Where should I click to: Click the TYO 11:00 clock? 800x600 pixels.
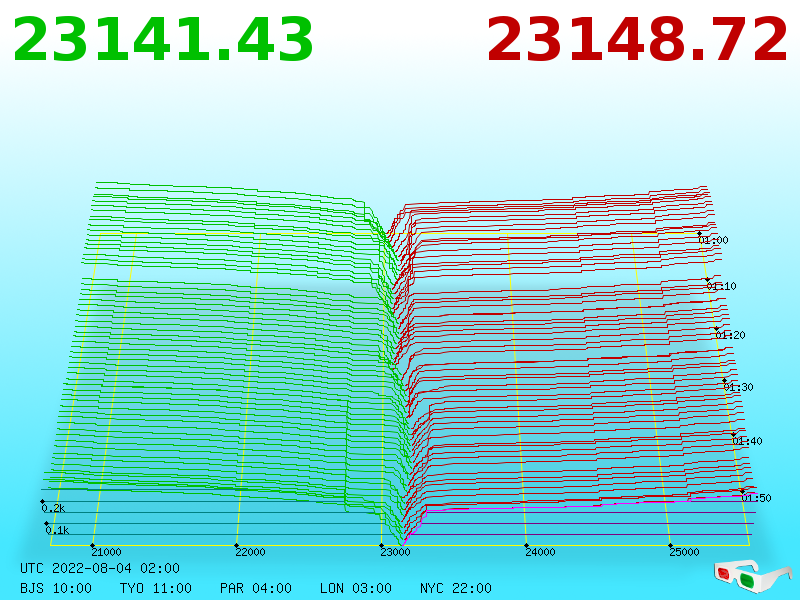pos(156,588)
